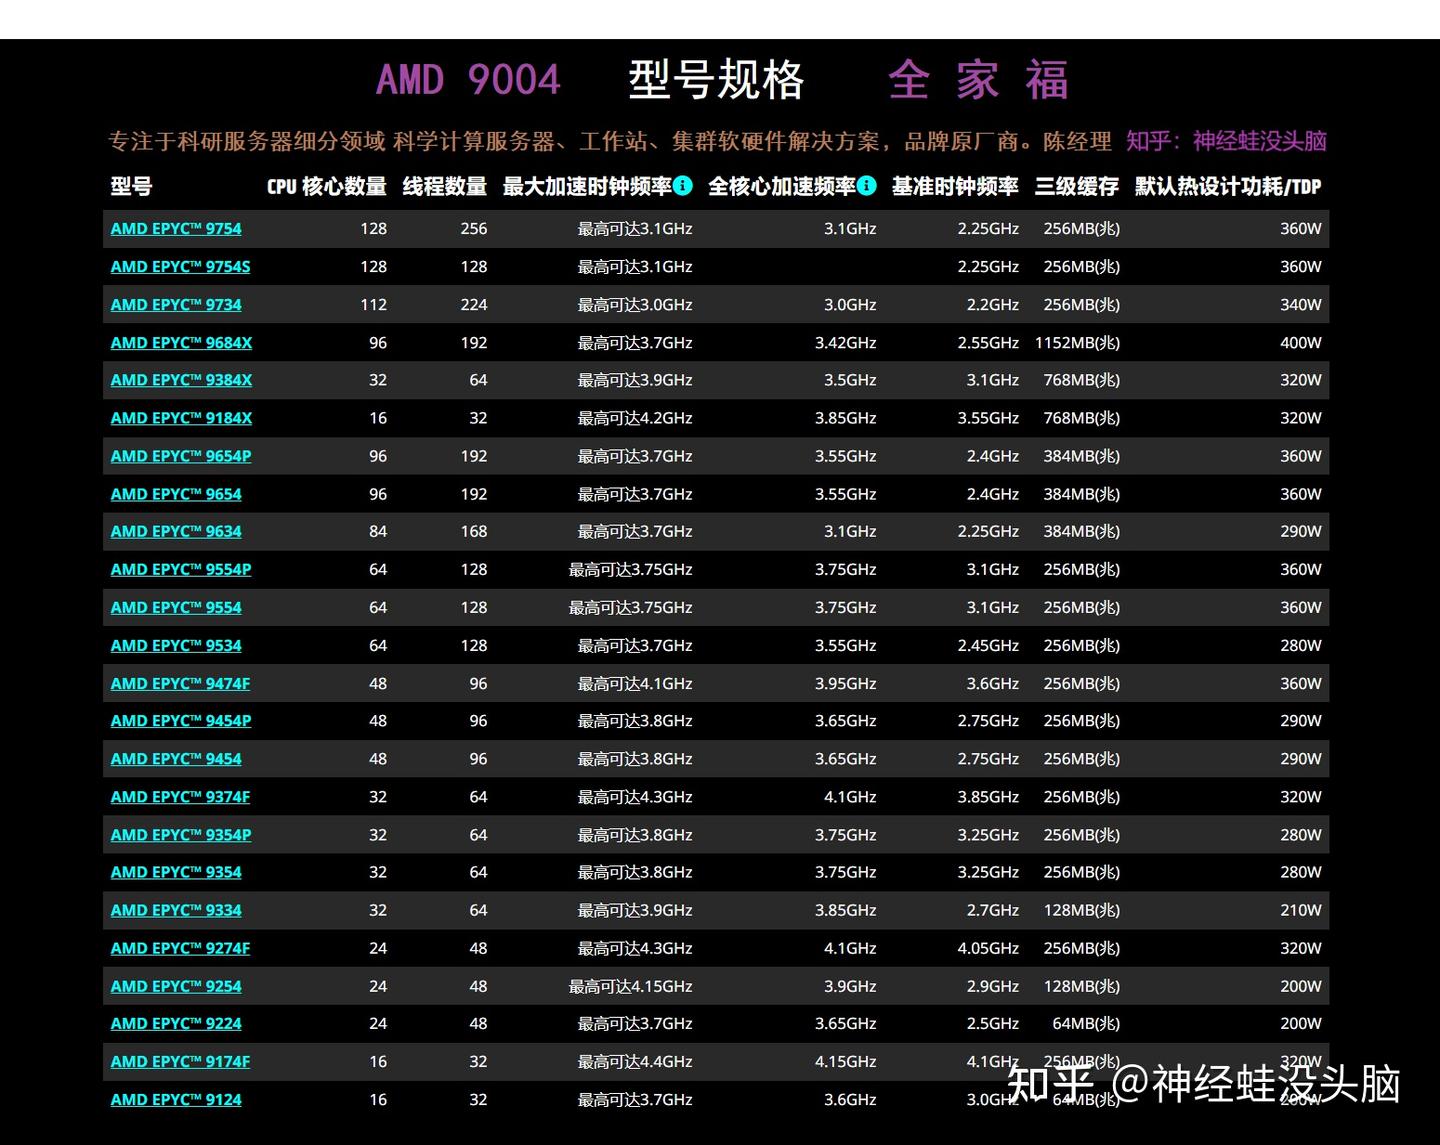Click the AMD 9004 title text

468,80
